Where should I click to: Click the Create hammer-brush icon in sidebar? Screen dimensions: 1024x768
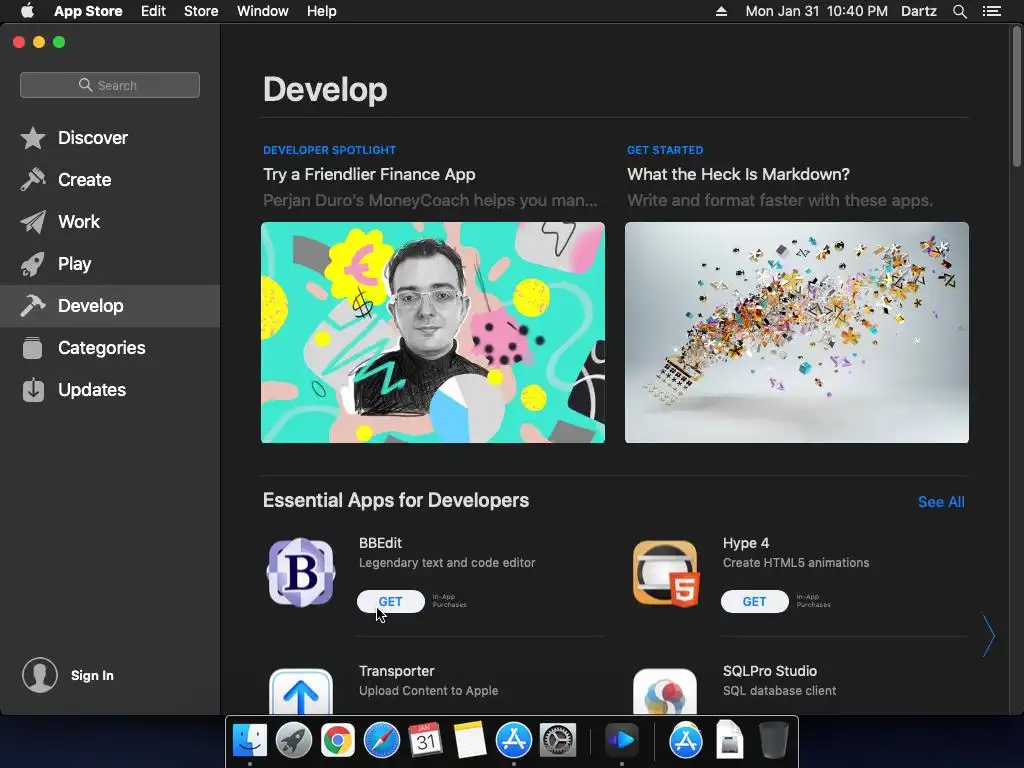coord(33,180)
